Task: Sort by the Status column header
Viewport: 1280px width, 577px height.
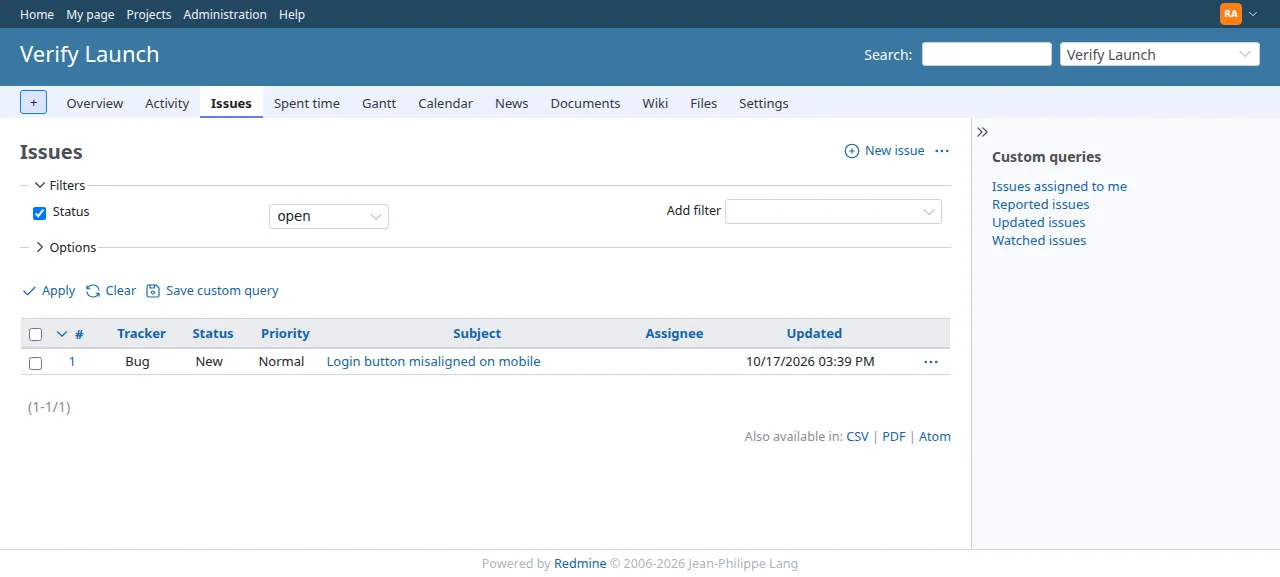Action: pyautogui.click(x=213, y=334)
